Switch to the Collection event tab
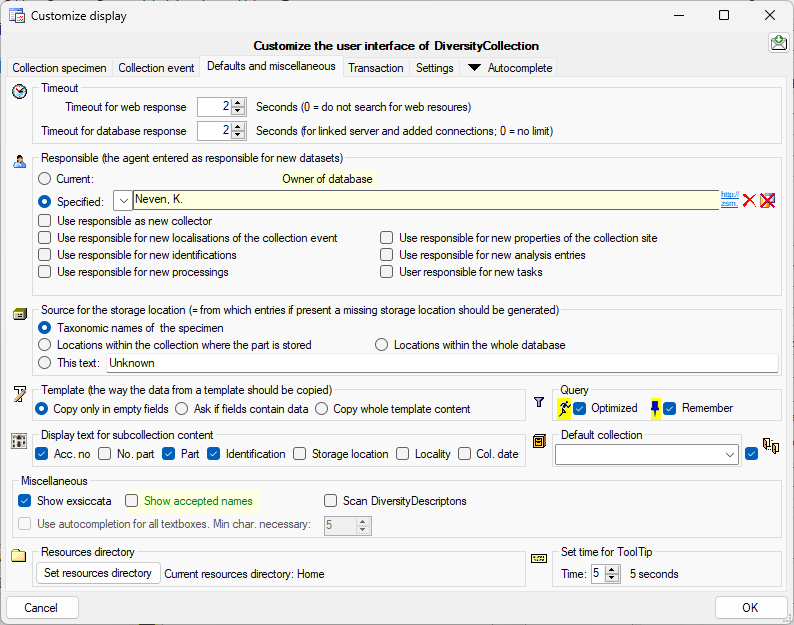The image size is (794, 625). (x=156, y=68)
